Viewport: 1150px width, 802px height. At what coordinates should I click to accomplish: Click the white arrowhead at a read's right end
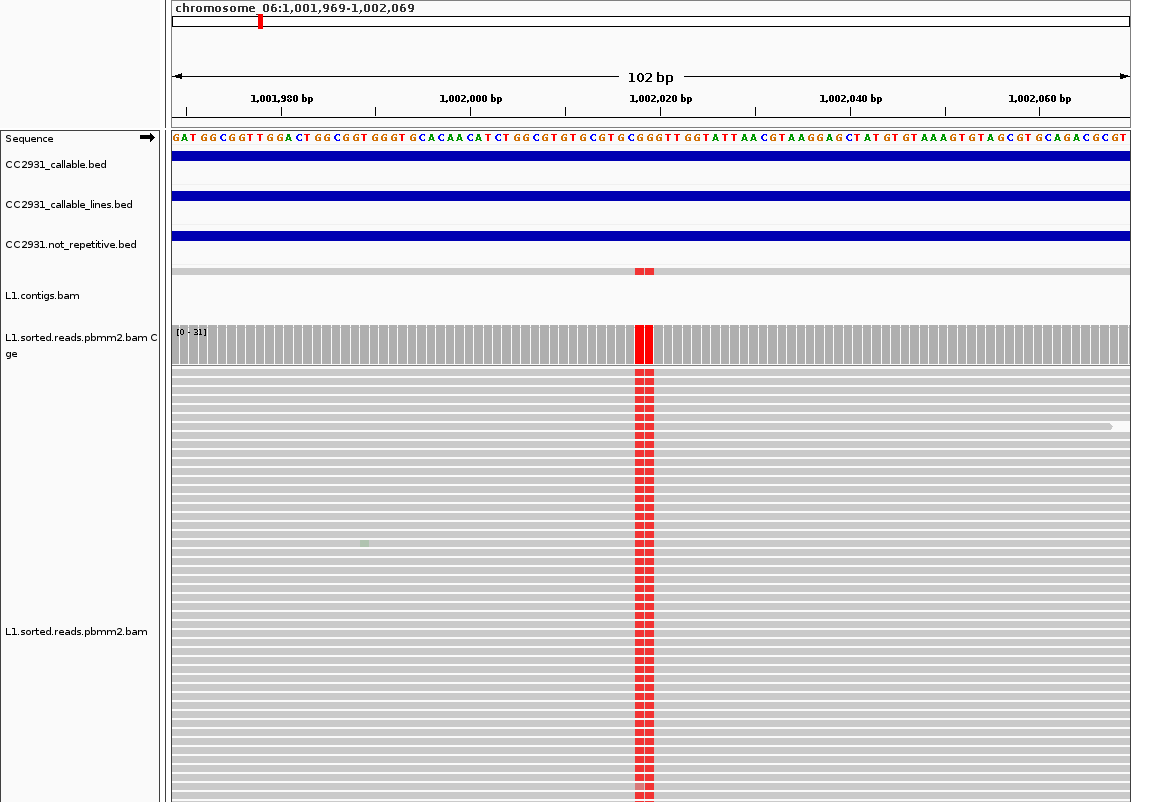tap(1113, 426)
